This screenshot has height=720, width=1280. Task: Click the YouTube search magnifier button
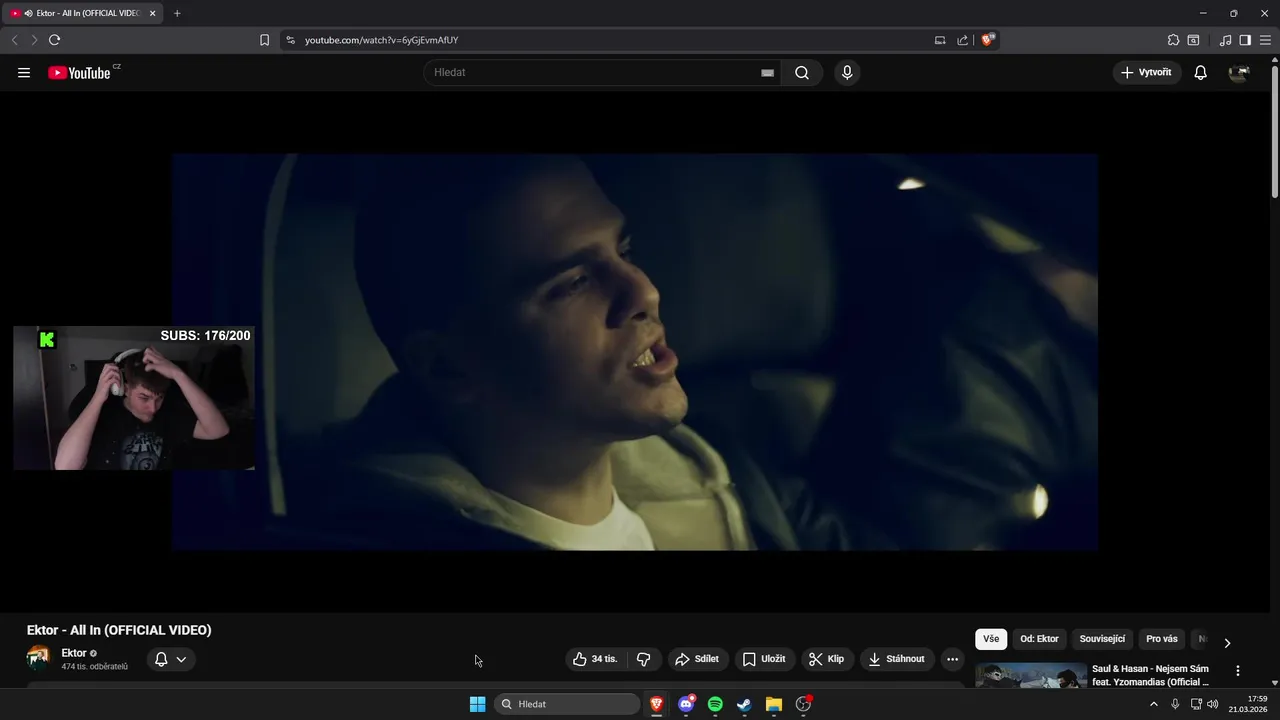pyautogui.click(x=802, y=72)
